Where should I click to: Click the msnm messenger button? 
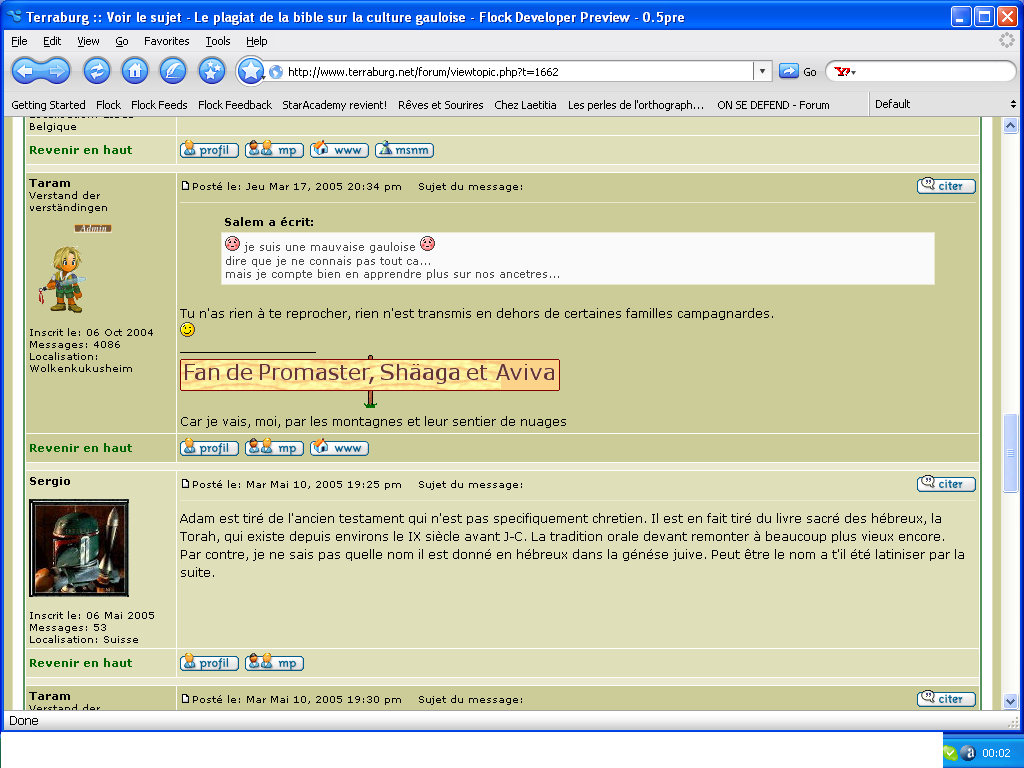pos(404,150)
